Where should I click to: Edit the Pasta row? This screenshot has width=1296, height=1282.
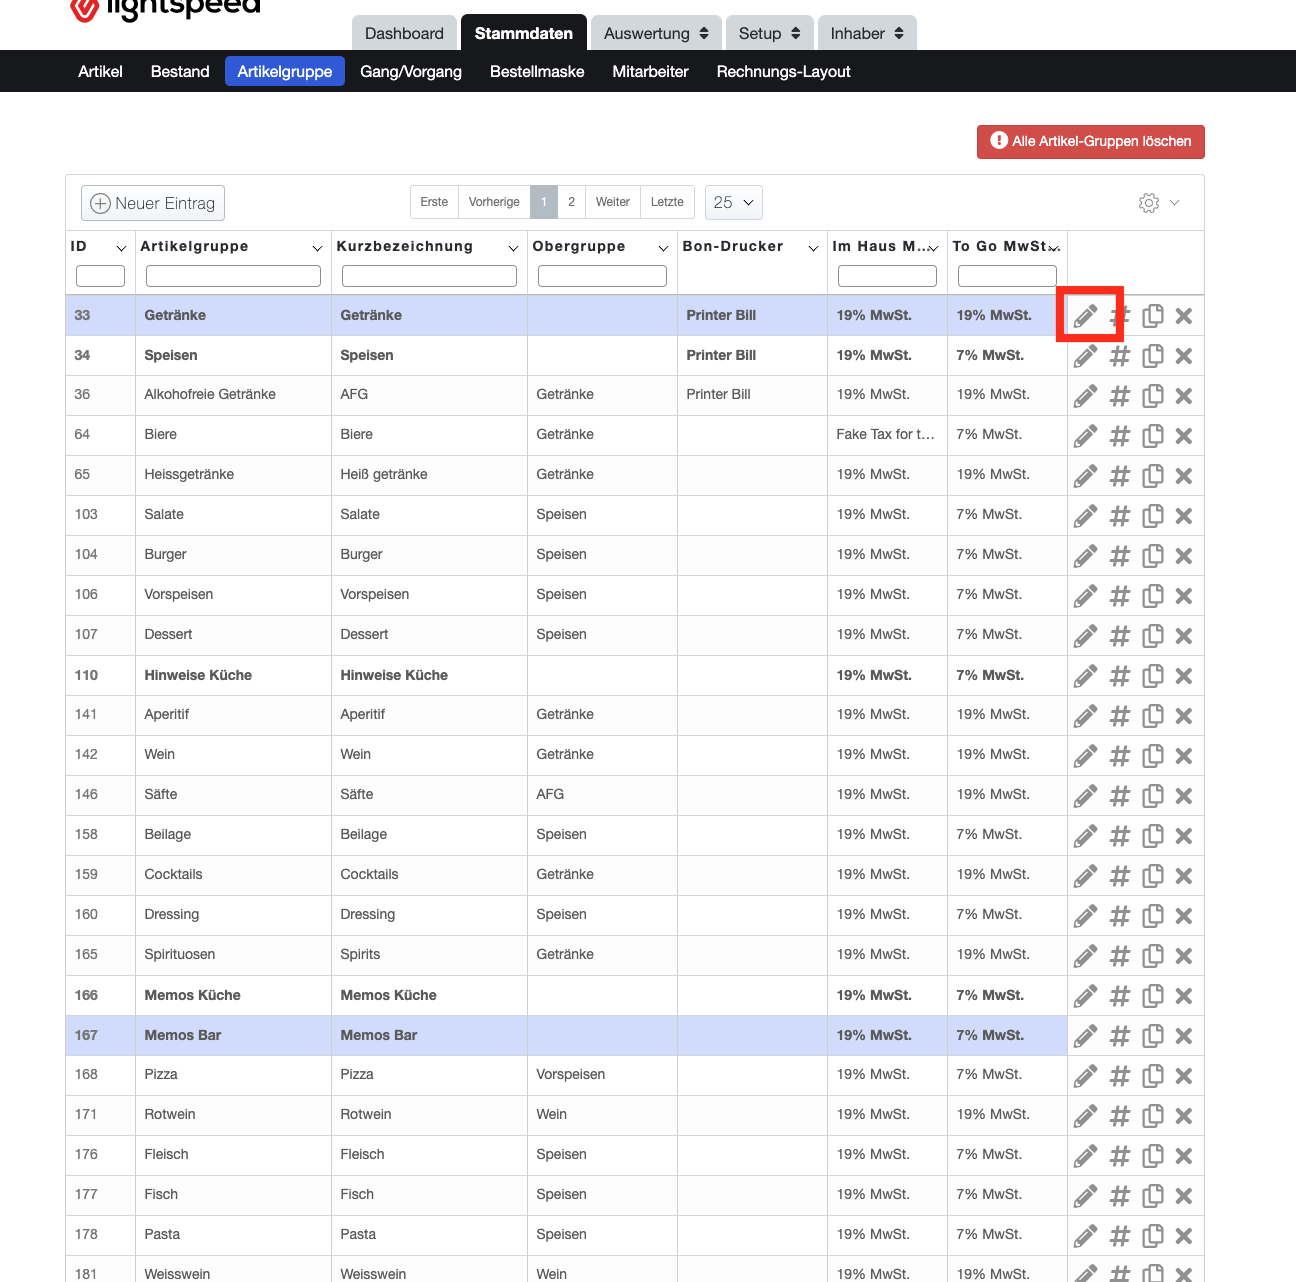tap(1086, 1236)
